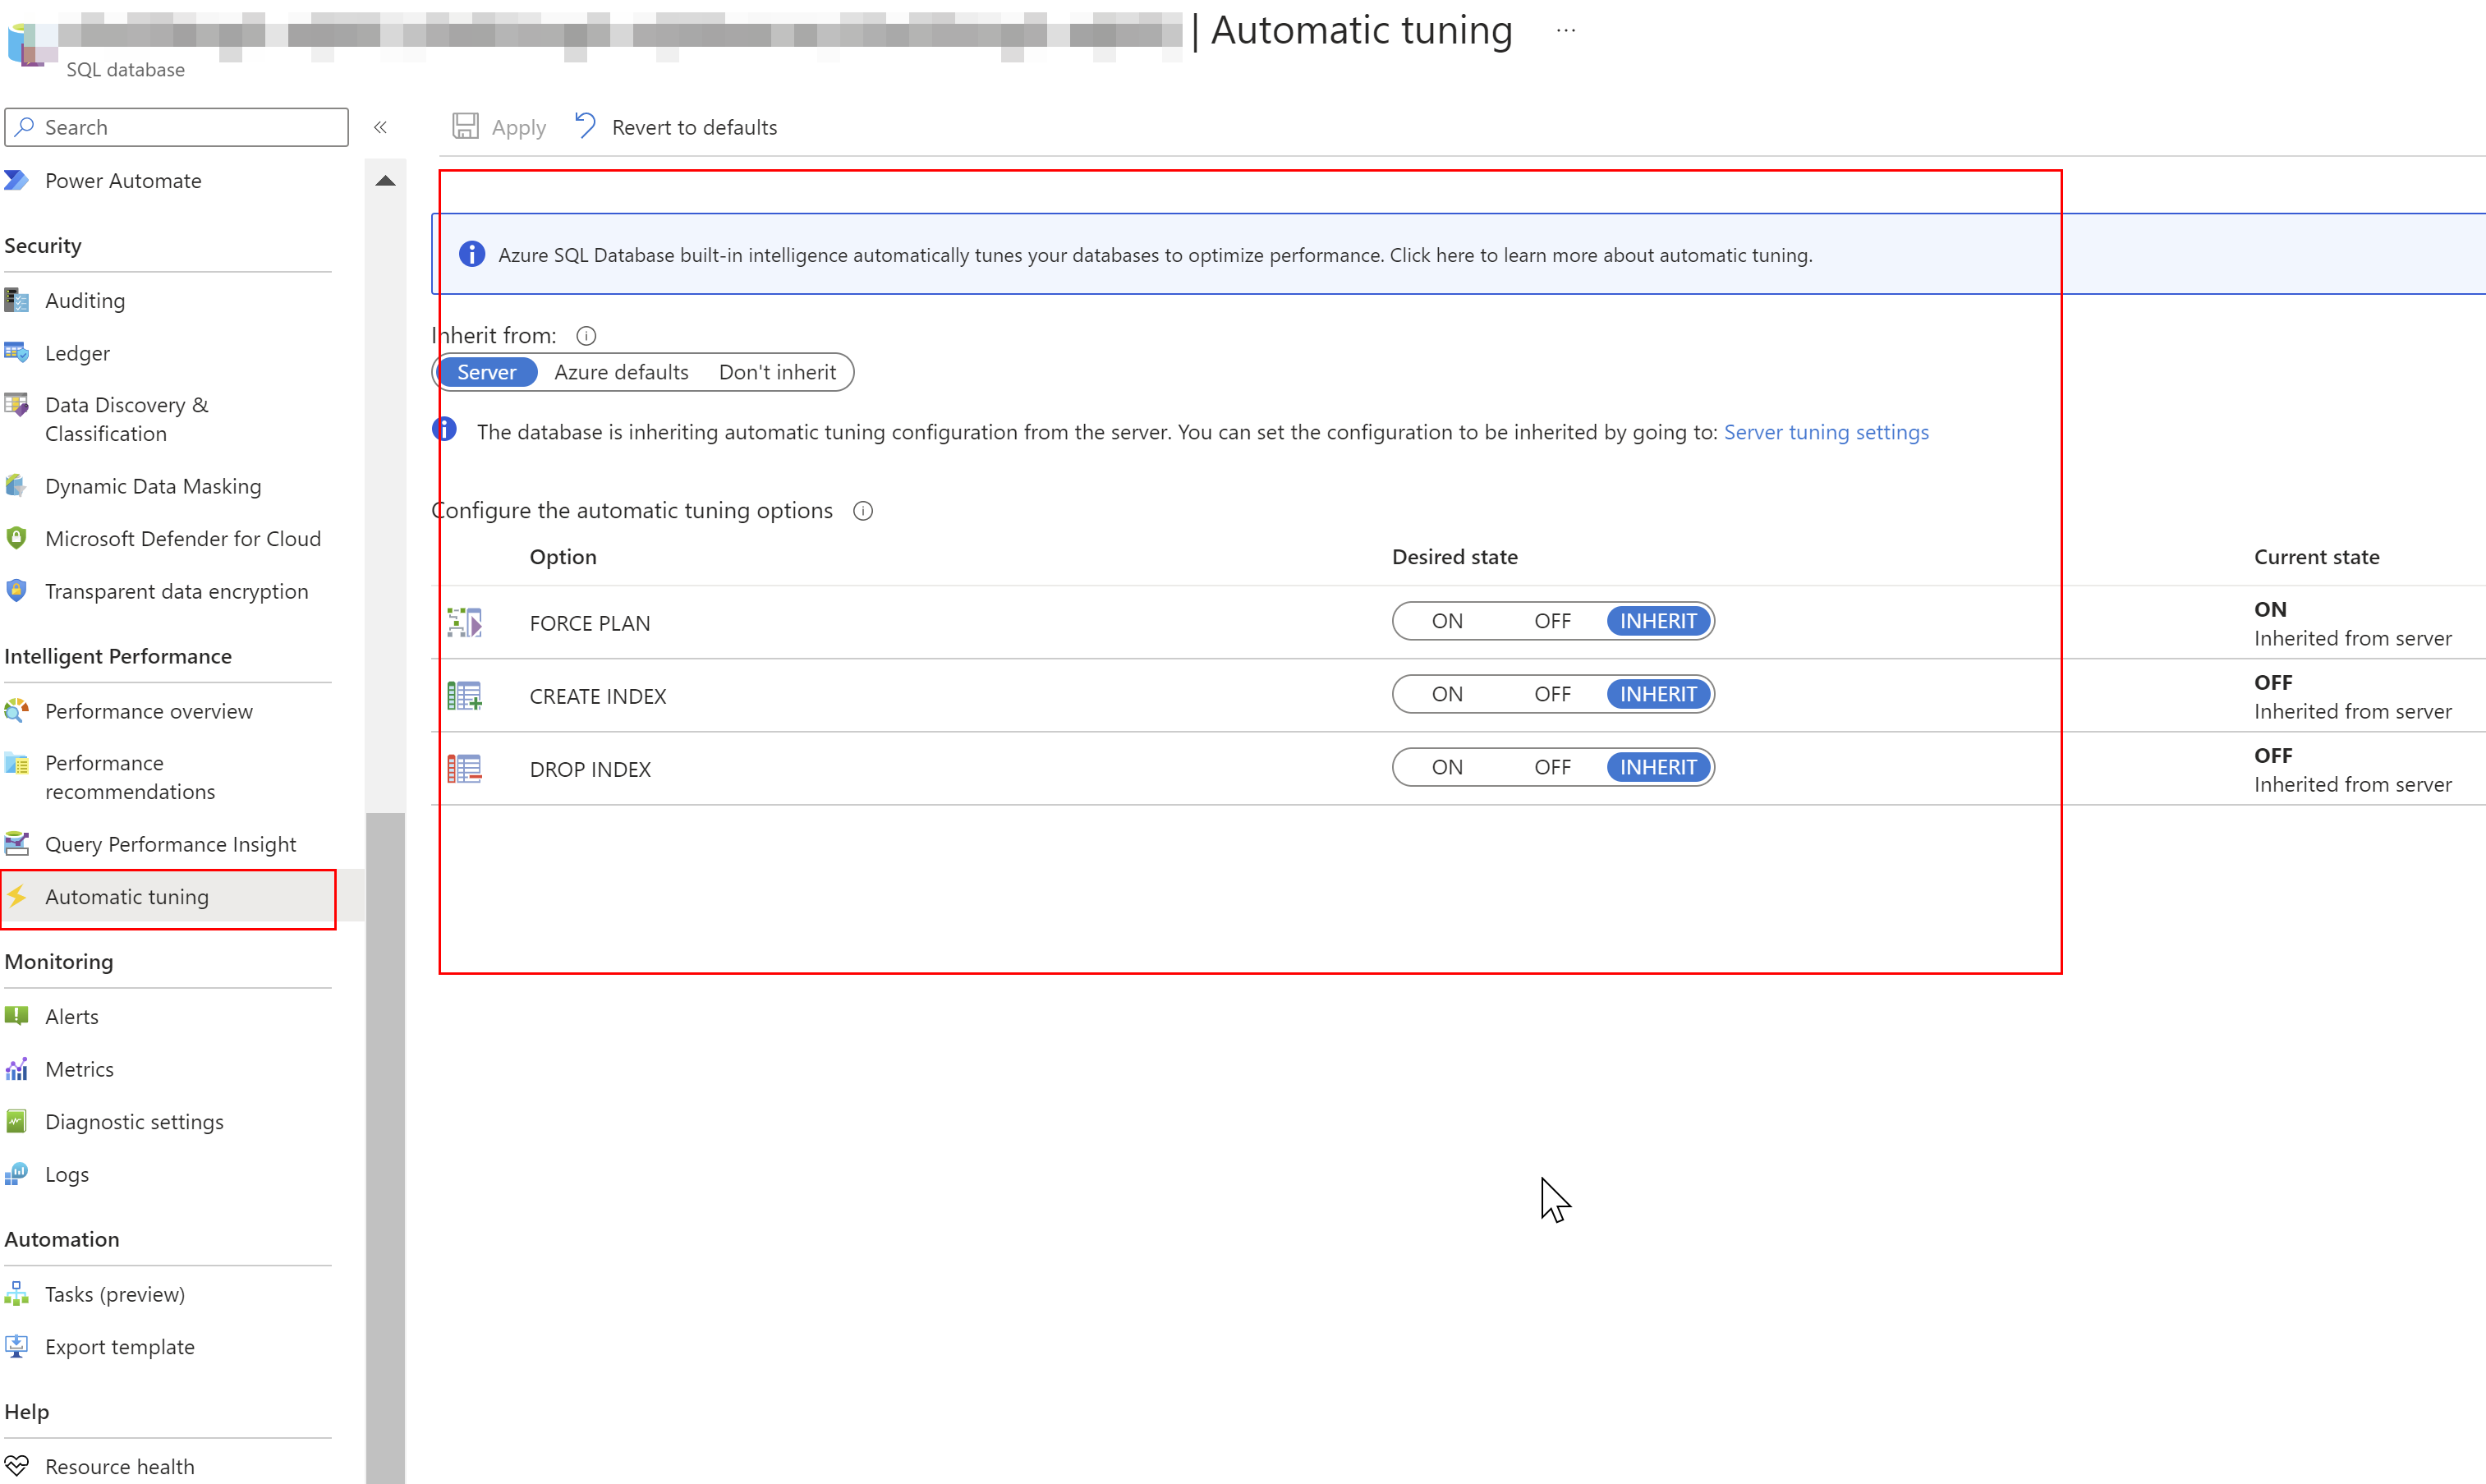
Task: Click the sidebar Search input field
Action: (177, 127)
